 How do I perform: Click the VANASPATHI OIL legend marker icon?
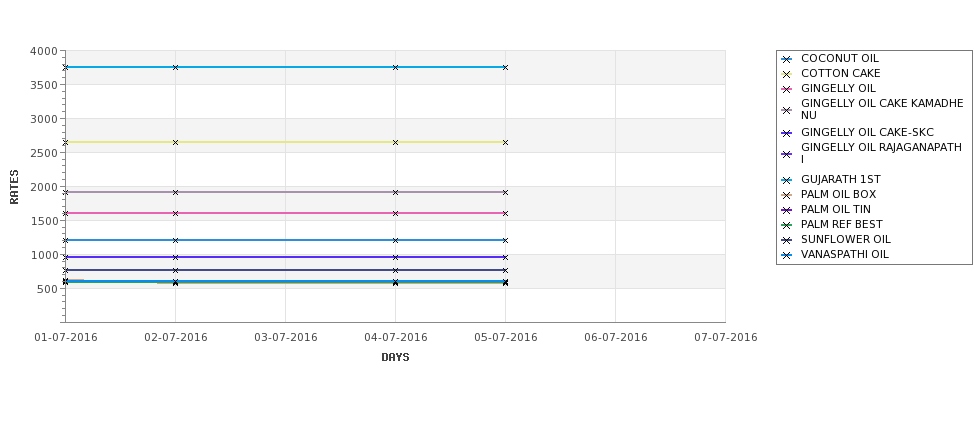point(787,255)
